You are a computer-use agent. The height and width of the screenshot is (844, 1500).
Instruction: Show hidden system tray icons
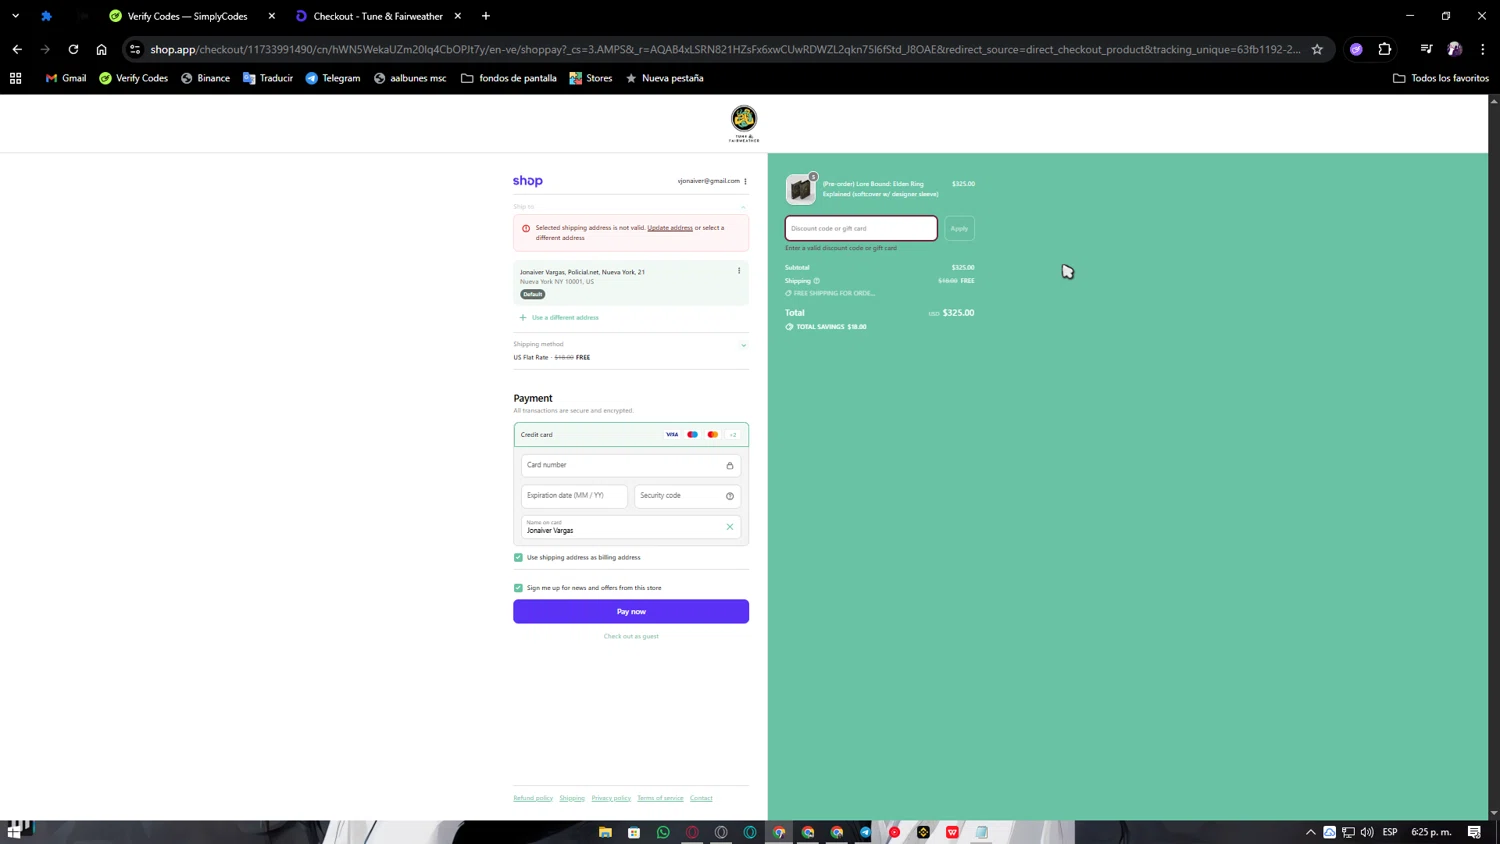tap(1311, 832)
